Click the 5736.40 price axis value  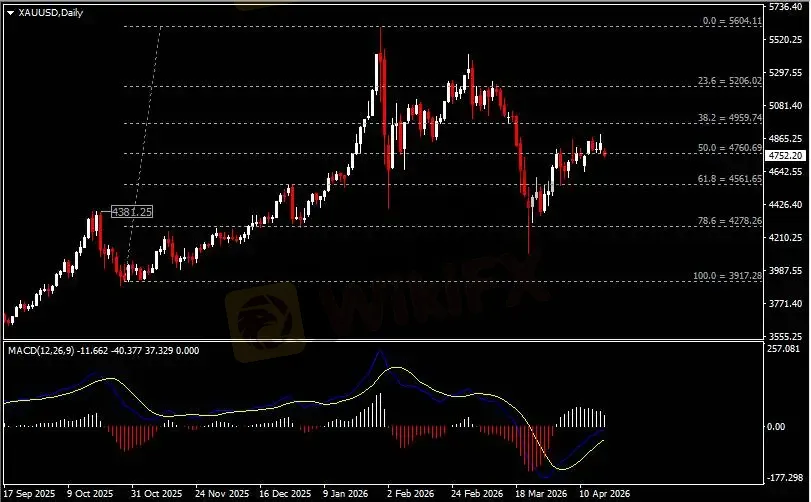coord(786,7)
